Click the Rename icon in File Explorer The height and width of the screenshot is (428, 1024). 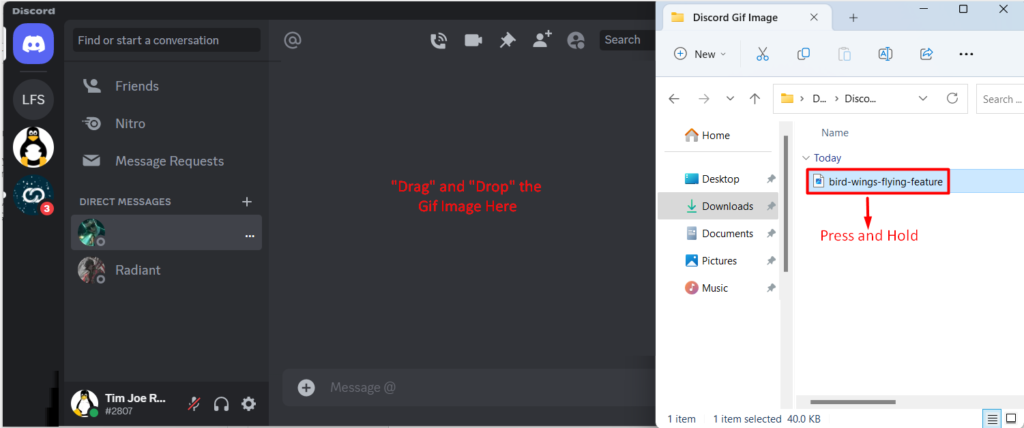(x=885, y=54)
